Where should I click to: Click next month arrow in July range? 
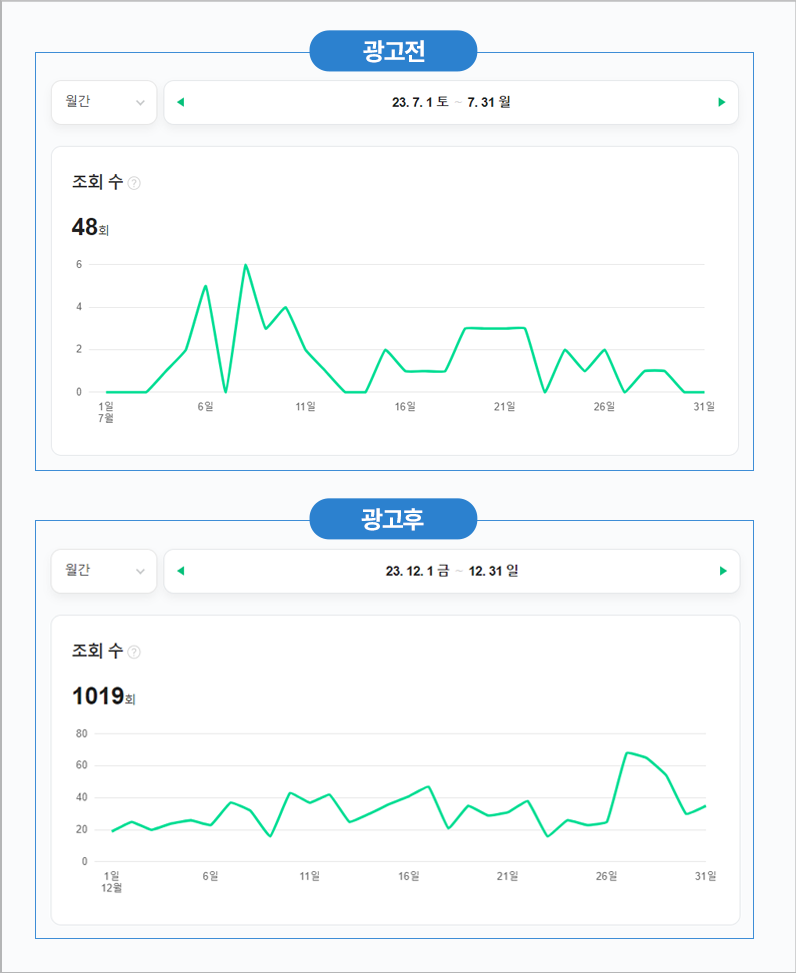tap(722, 102)
